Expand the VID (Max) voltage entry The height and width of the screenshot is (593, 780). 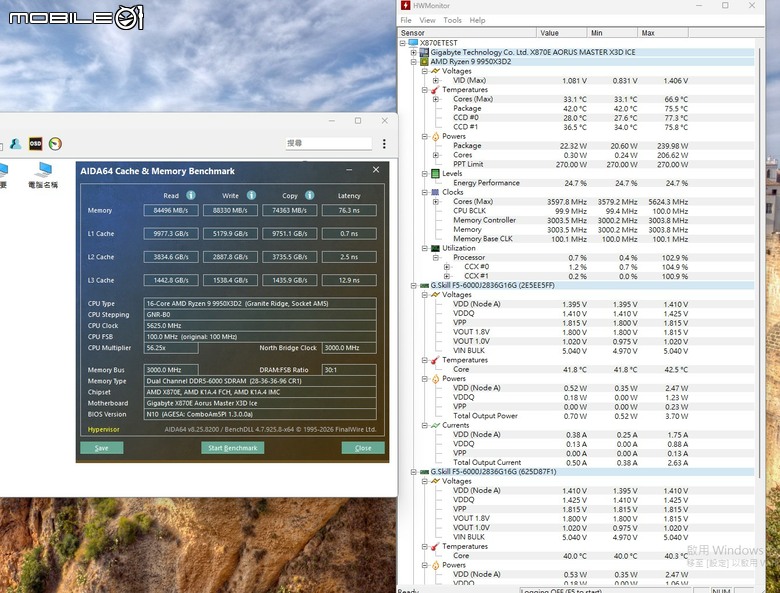[x=435, y=81]
